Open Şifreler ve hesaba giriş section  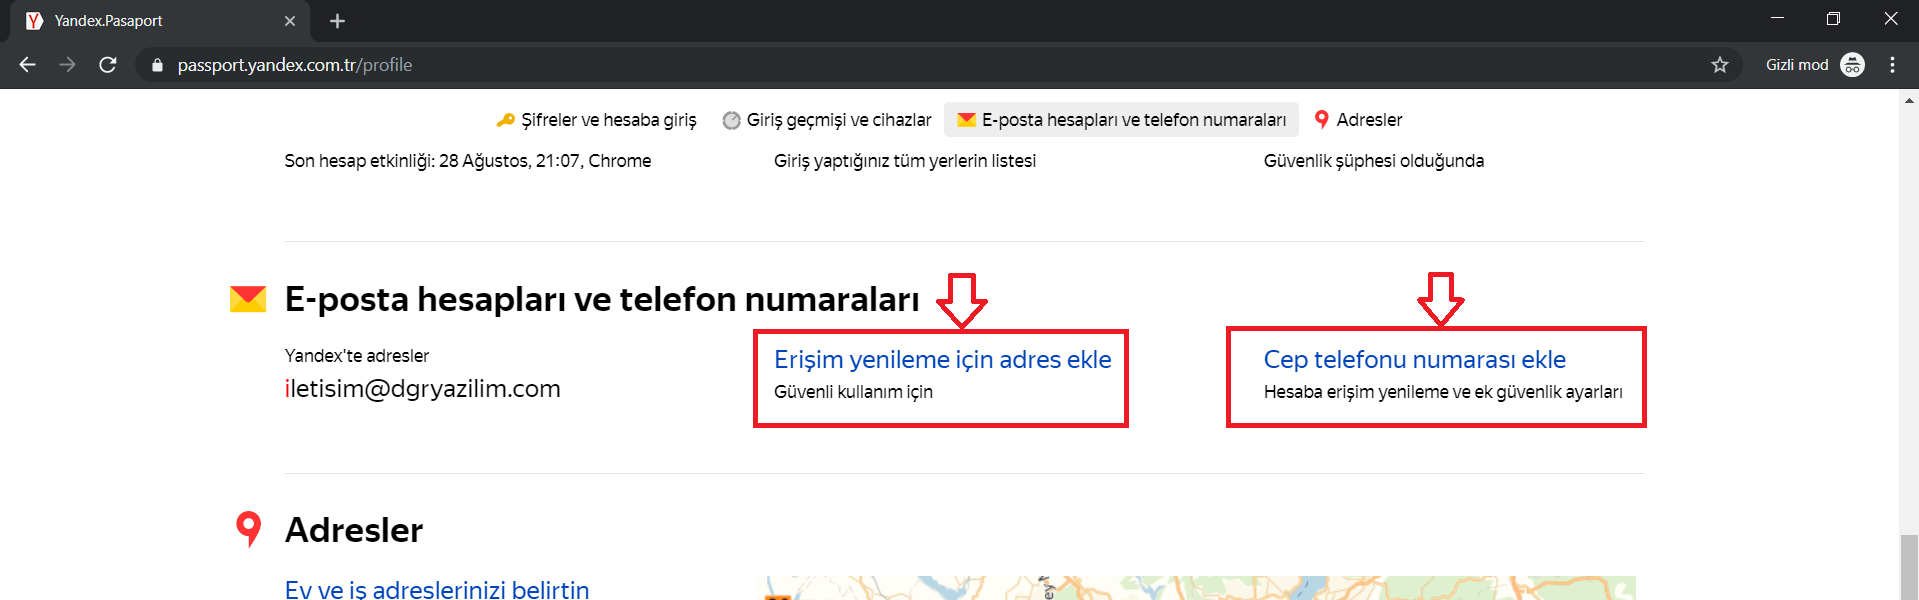[x=597, y=120]
